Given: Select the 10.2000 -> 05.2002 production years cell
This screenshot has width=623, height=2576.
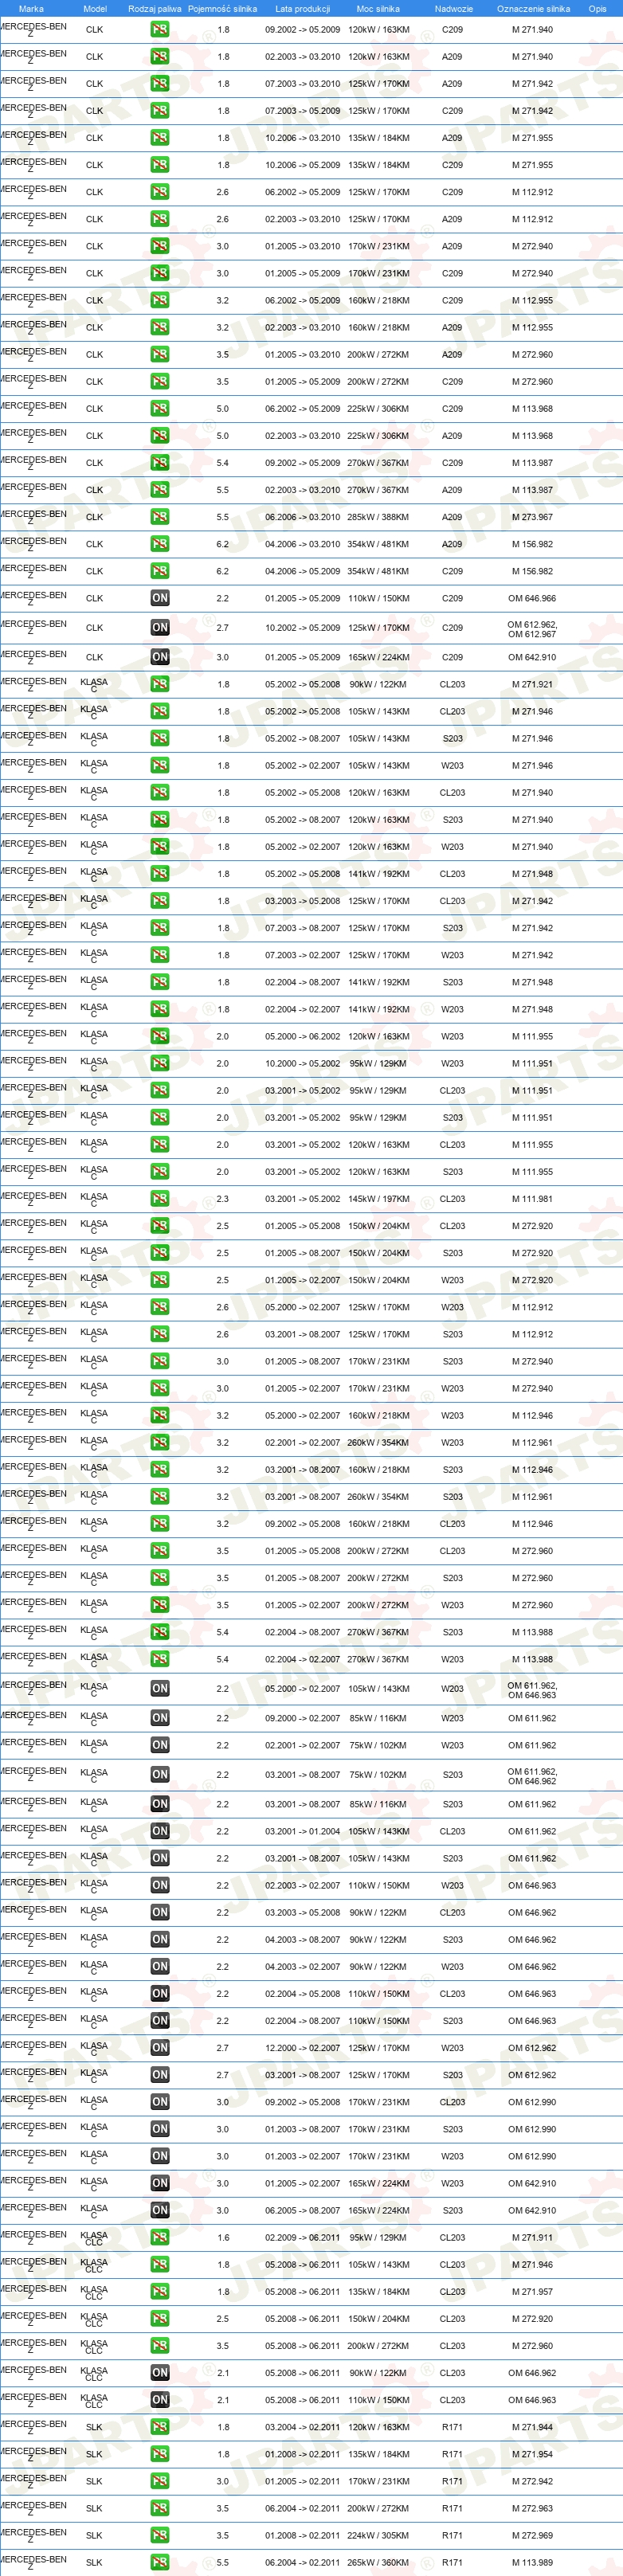Looking at the screenshot, I should (x=302, y=1064).
